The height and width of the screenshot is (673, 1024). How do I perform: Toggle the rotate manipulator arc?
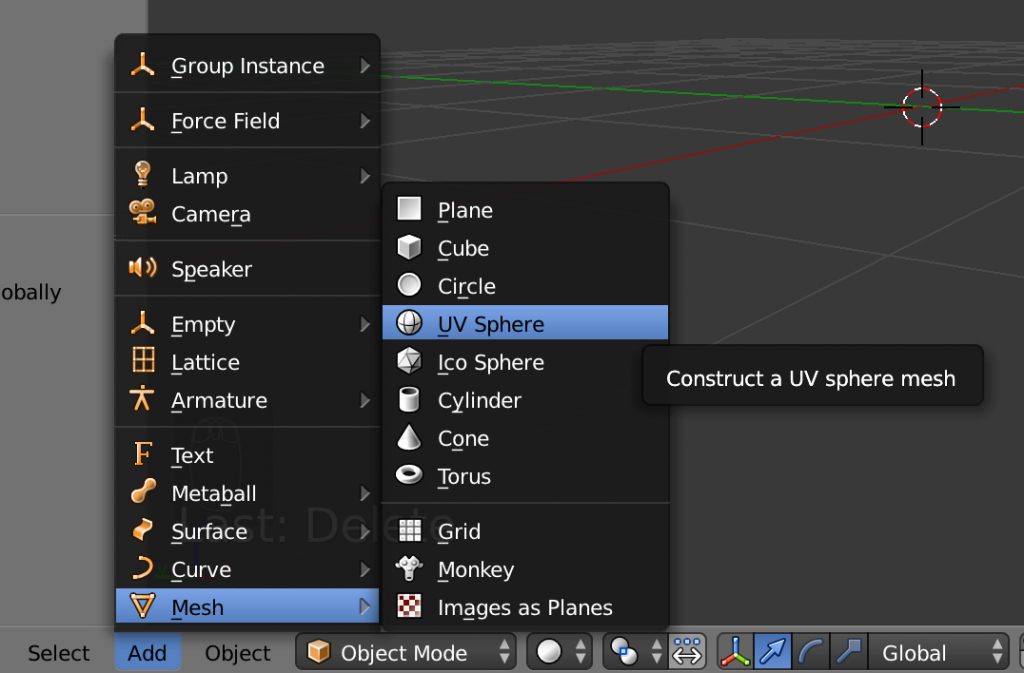(x=810, y=652)
